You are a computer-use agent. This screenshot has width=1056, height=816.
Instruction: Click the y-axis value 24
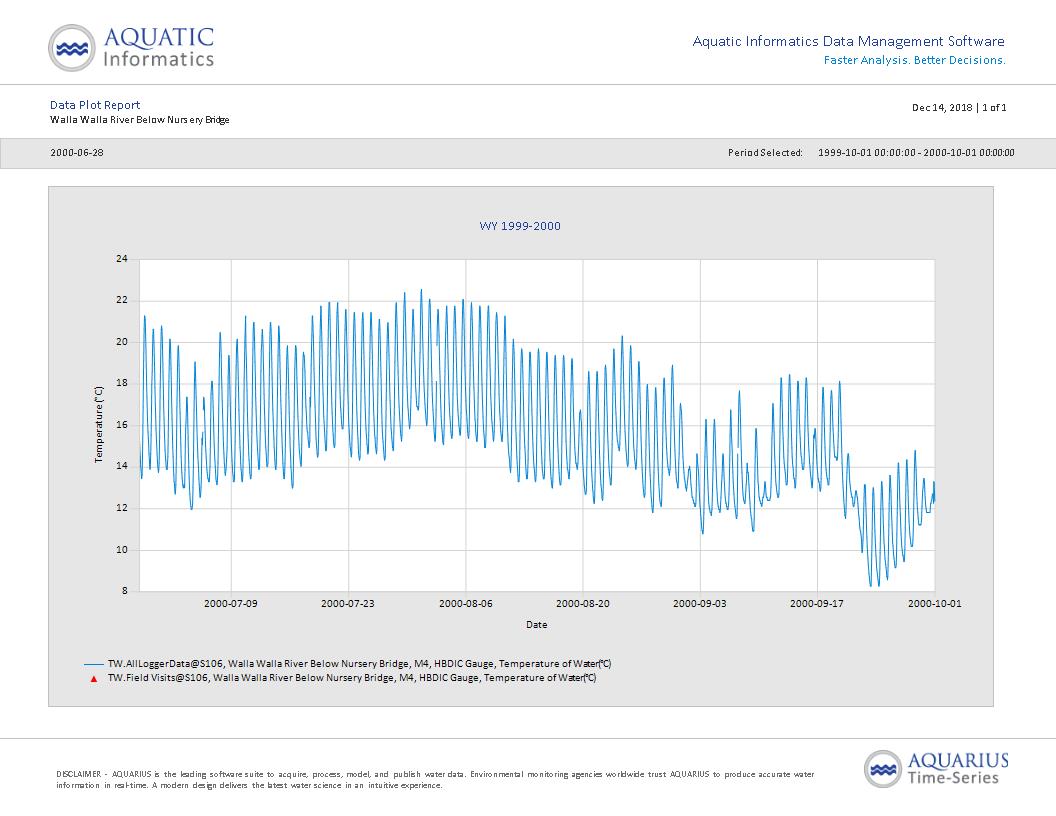pyautogui.click(x=122, y=259)
